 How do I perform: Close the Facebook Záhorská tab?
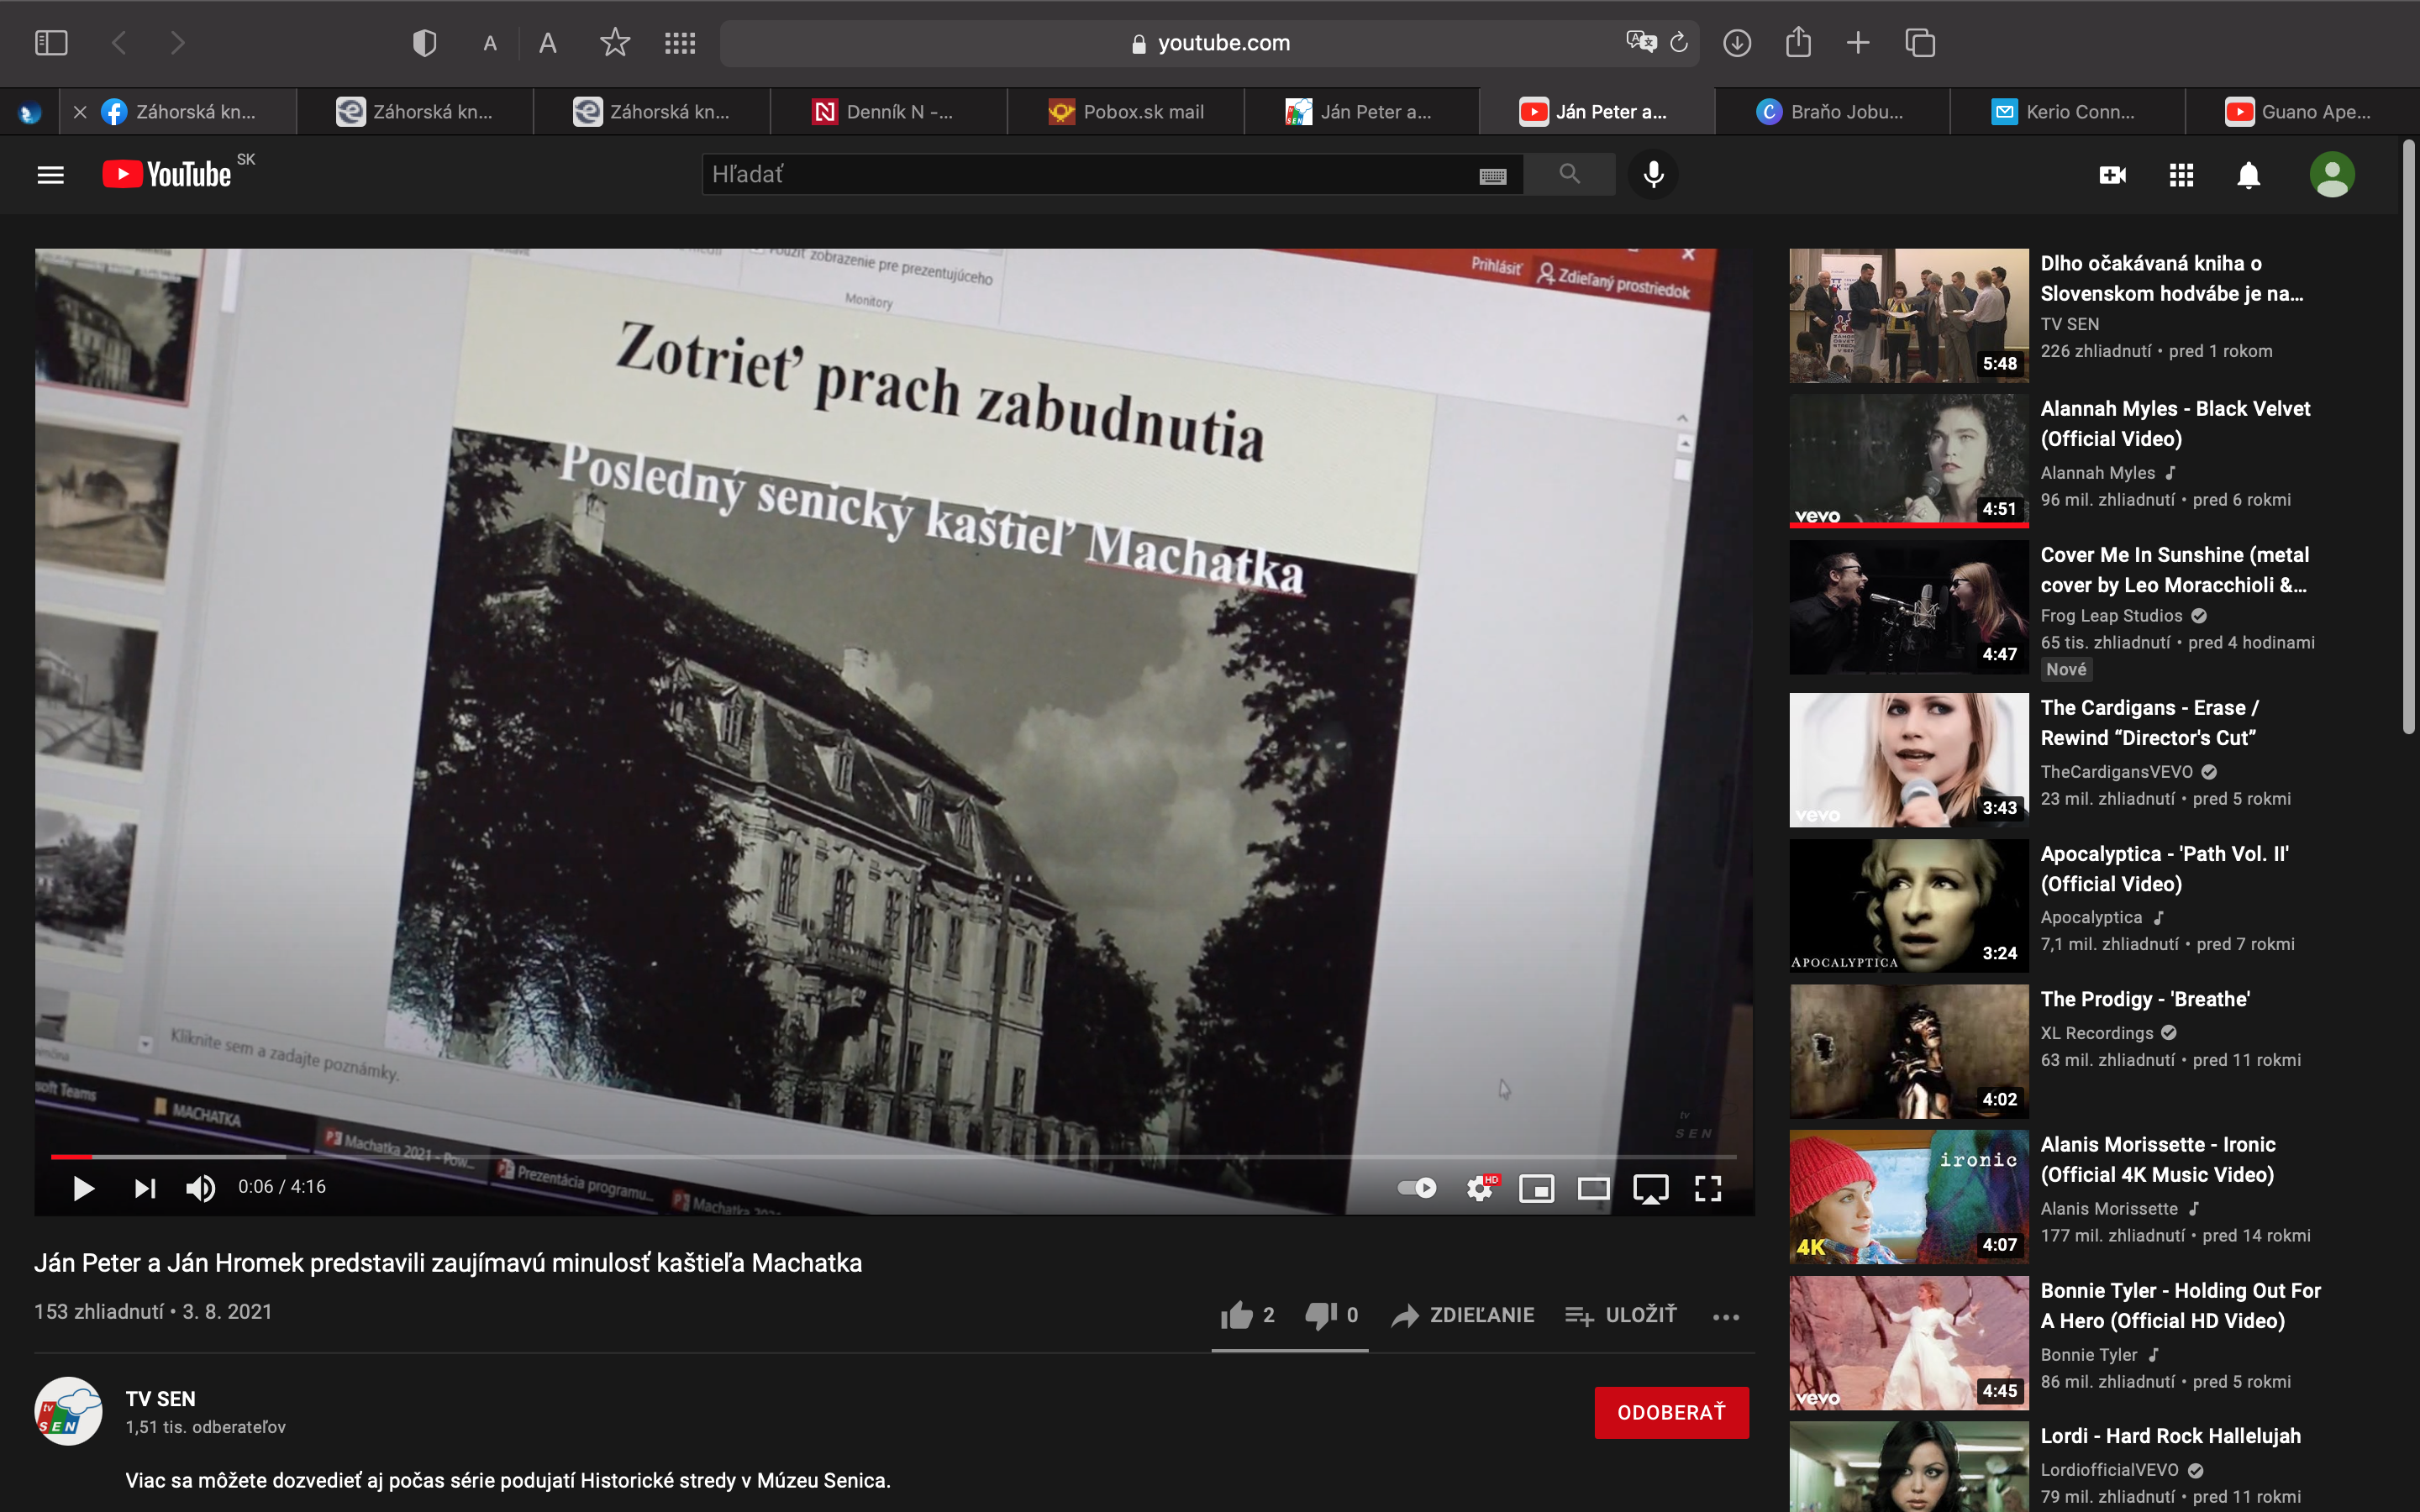[80, 112]
